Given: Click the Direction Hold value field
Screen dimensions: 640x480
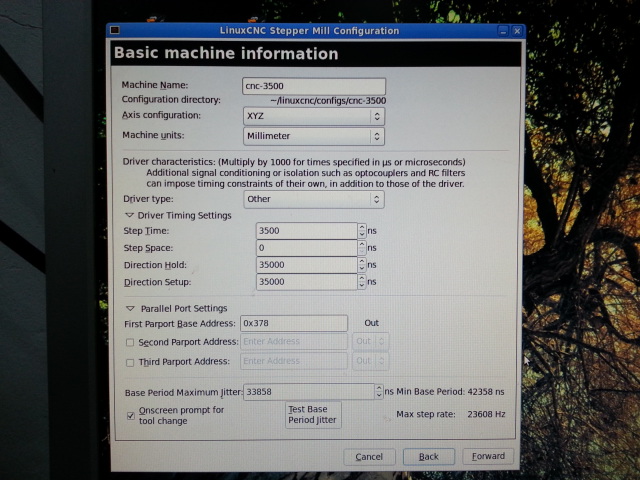Looking at the screenshot, I should [307, 265].
